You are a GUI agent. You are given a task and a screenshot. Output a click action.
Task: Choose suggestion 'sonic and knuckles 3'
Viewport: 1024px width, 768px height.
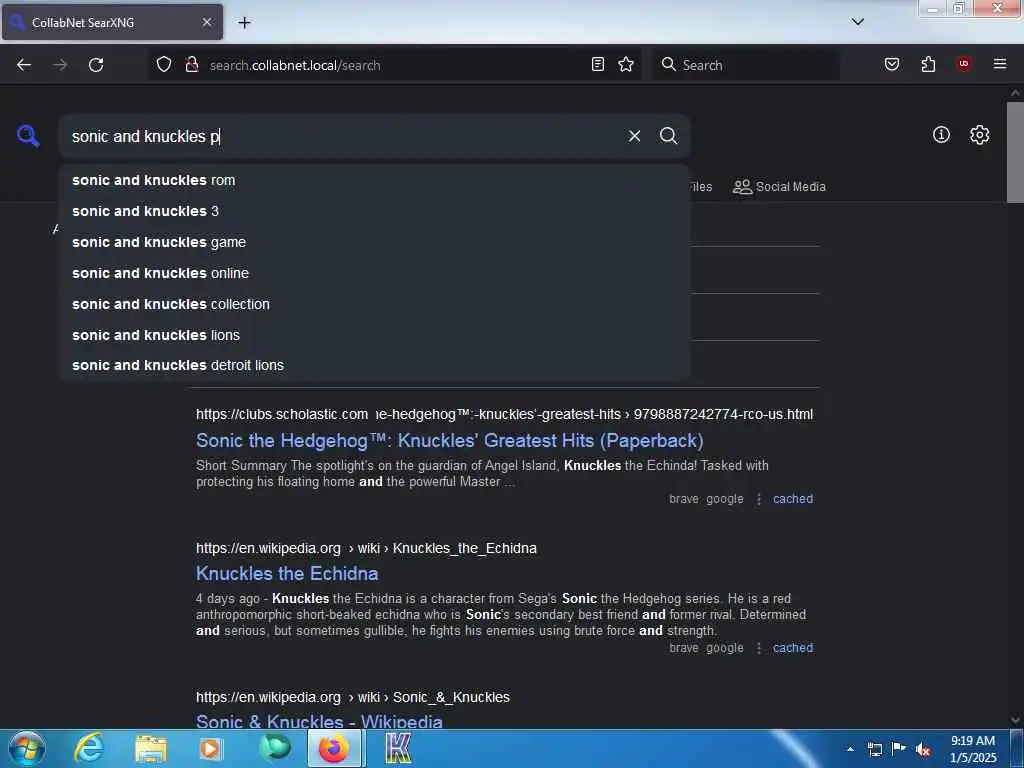[x=374, y=211]
